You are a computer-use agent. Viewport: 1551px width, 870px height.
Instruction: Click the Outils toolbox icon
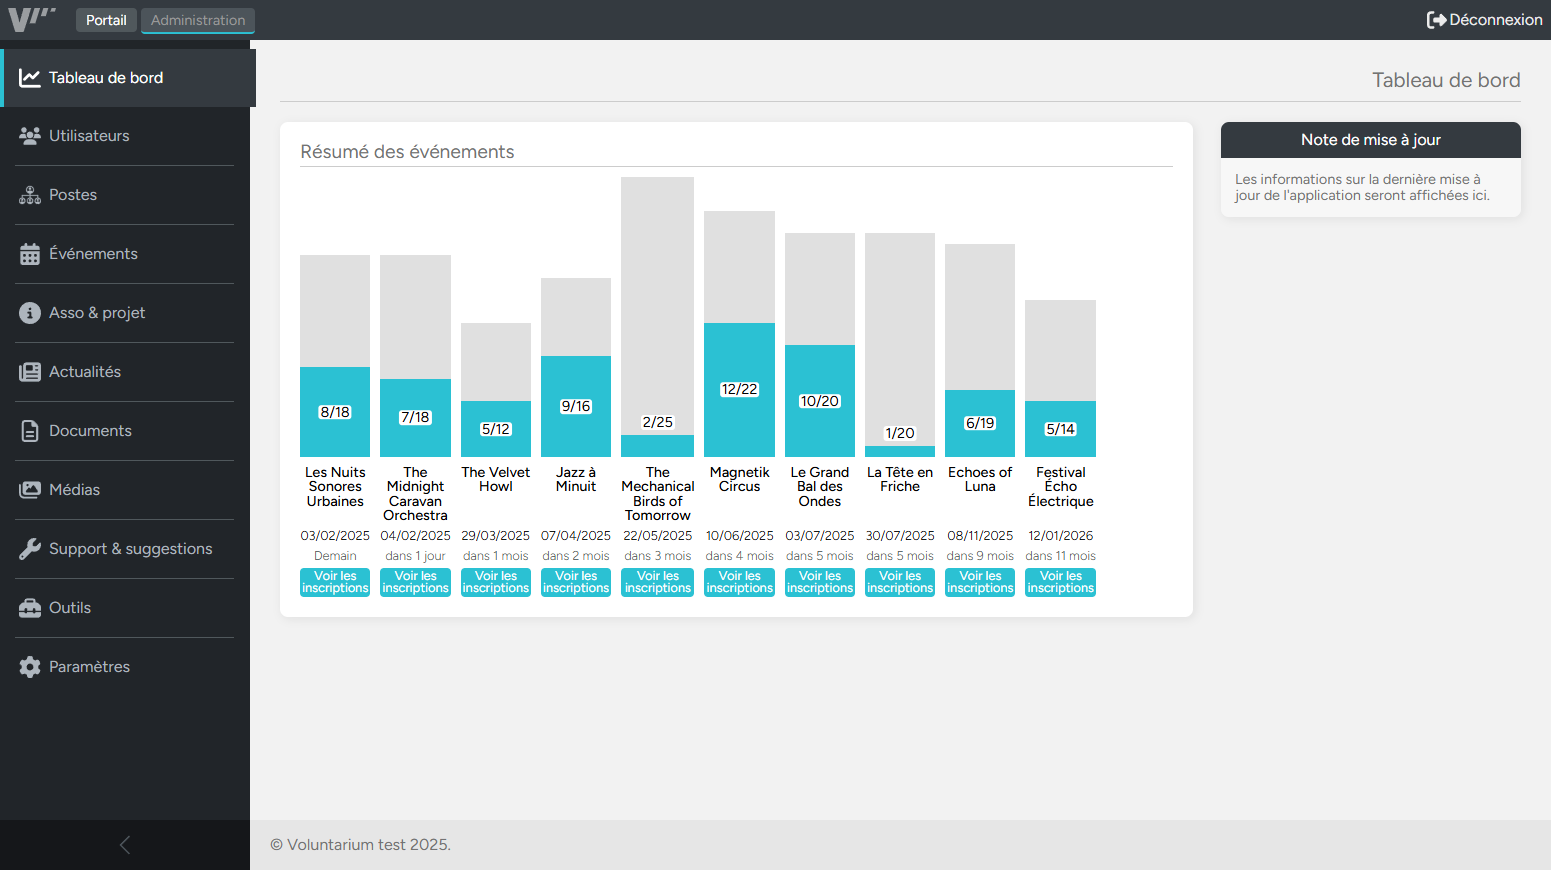30,608
